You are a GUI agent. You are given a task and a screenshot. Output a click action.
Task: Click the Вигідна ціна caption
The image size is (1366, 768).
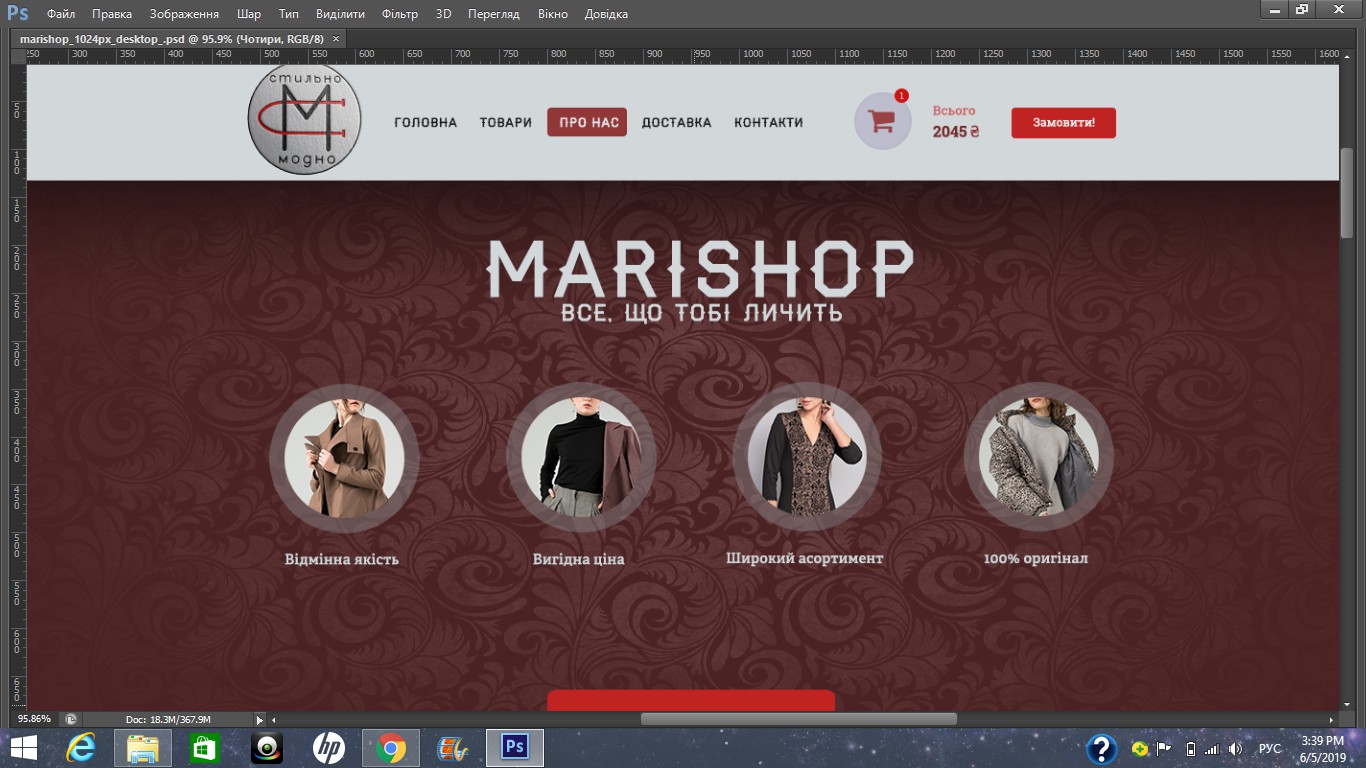point(579,559)
